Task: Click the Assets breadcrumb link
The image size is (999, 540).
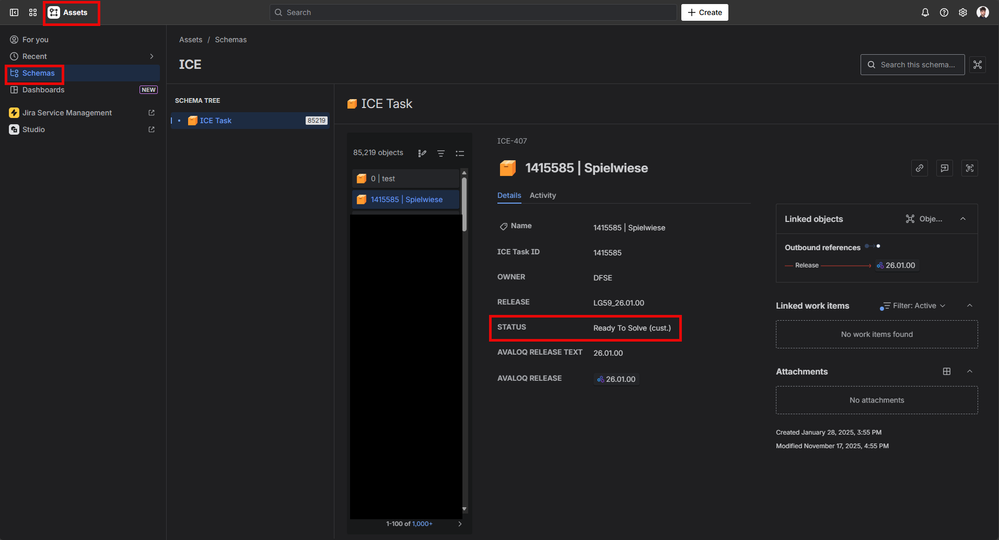Action: 190,39
